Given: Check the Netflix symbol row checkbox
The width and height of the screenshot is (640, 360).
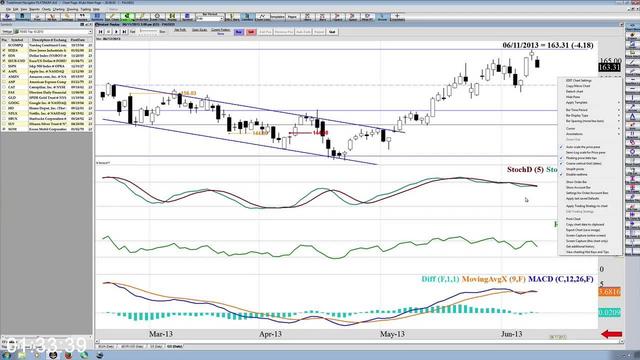Looking at the screenshot, I should pyautogui.click(x=4, y=114).
